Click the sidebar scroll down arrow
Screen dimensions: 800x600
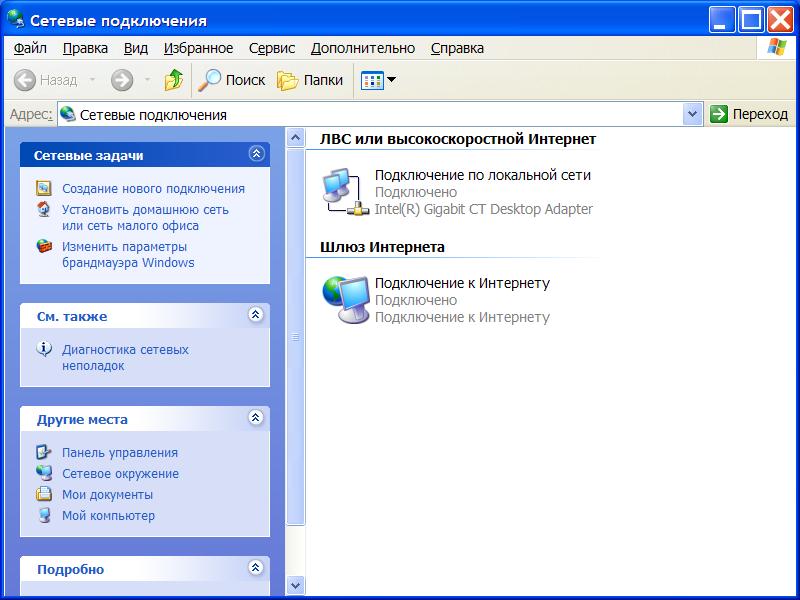click(x=295, y=585)
